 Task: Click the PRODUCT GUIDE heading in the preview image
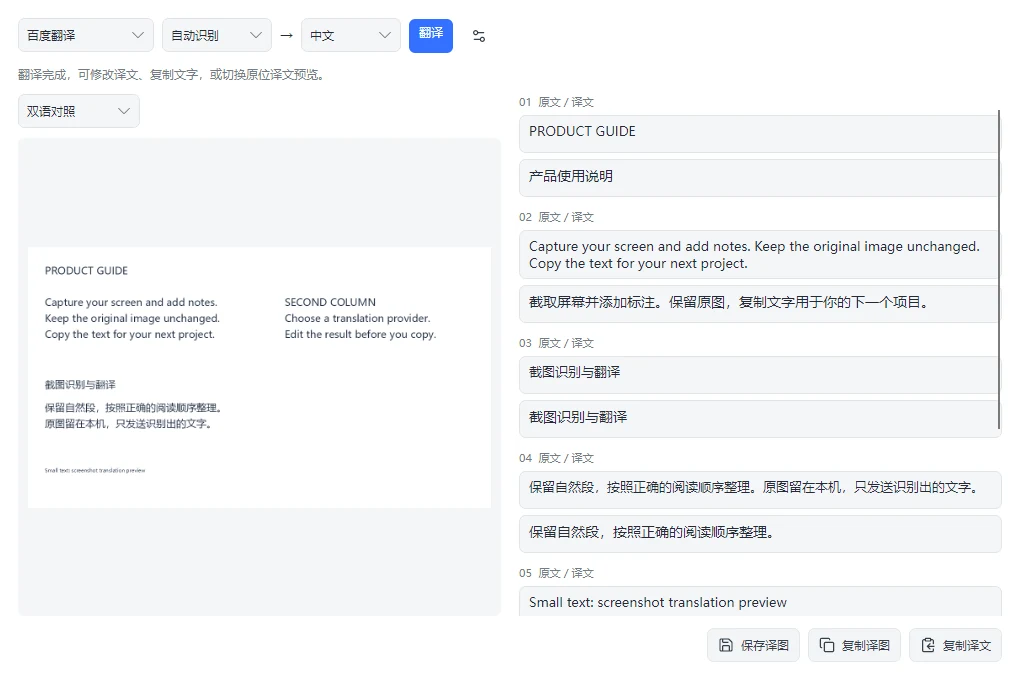pos(87,271)
